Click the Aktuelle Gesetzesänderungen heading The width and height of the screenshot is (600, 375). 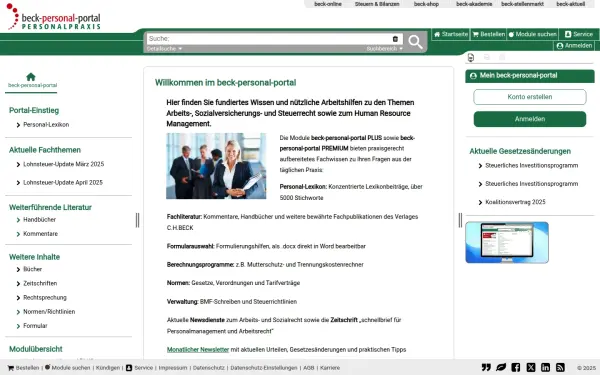coord(520,151)
